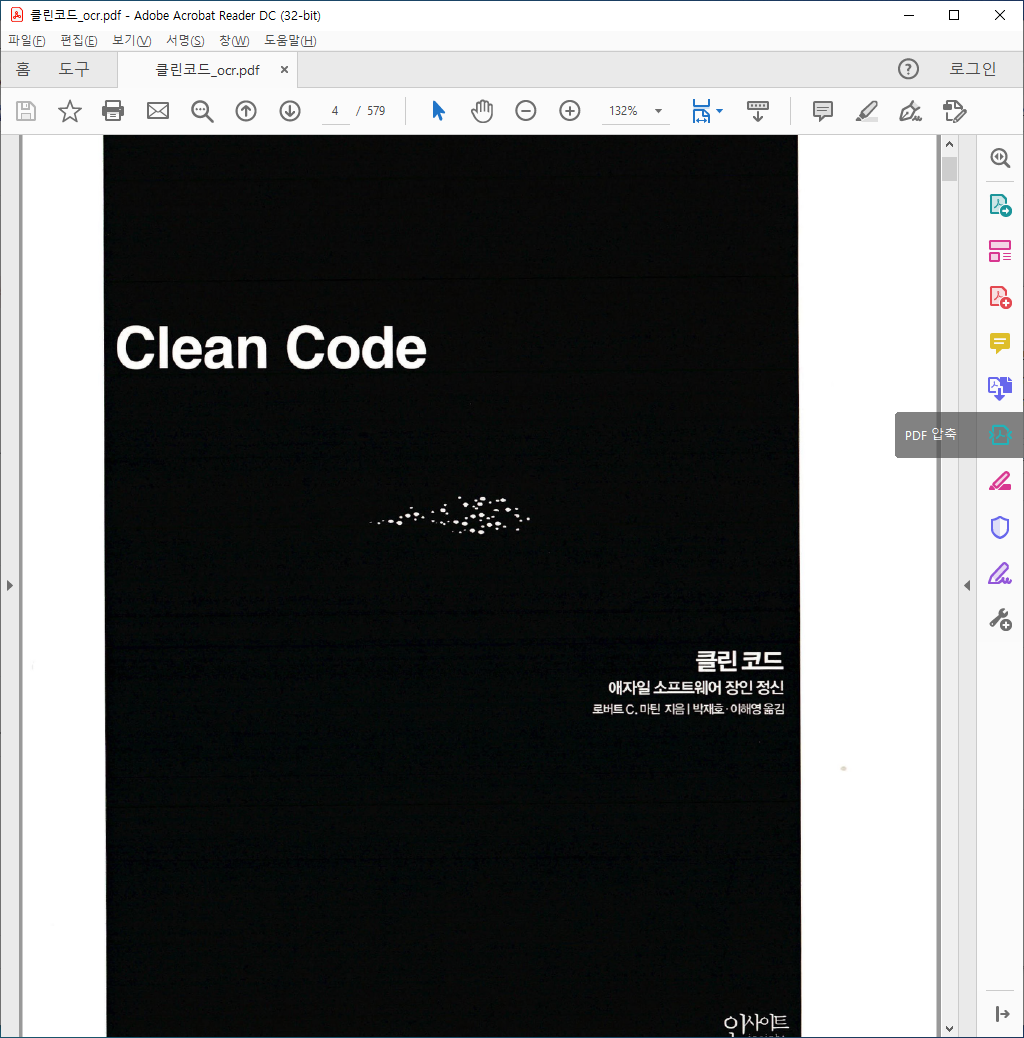Open the help question mark icon
Image resolution: width=1024 pixels, height=1038 pixels.
tap(908, 69)
